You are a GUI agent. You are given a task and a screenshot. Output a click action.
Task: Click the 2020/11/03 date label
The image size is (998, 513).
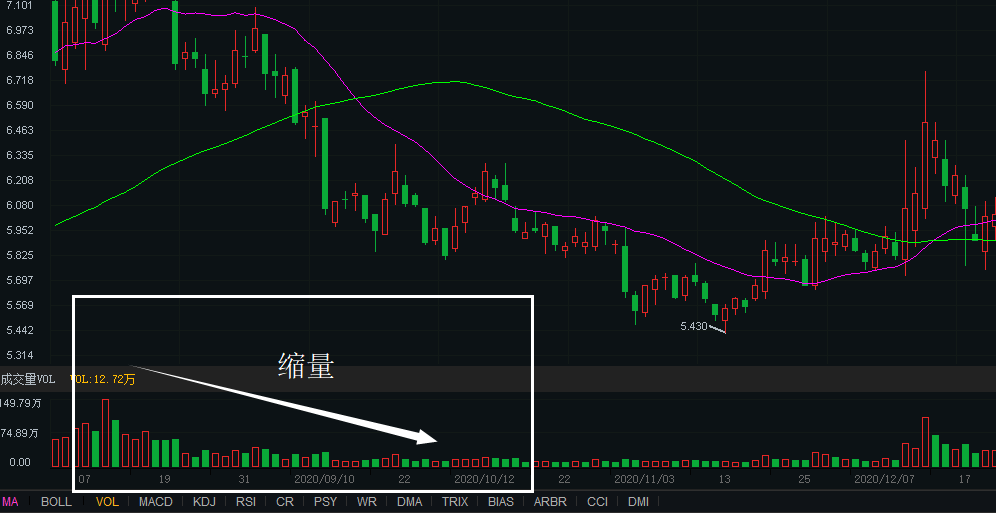tap(644, 479)
